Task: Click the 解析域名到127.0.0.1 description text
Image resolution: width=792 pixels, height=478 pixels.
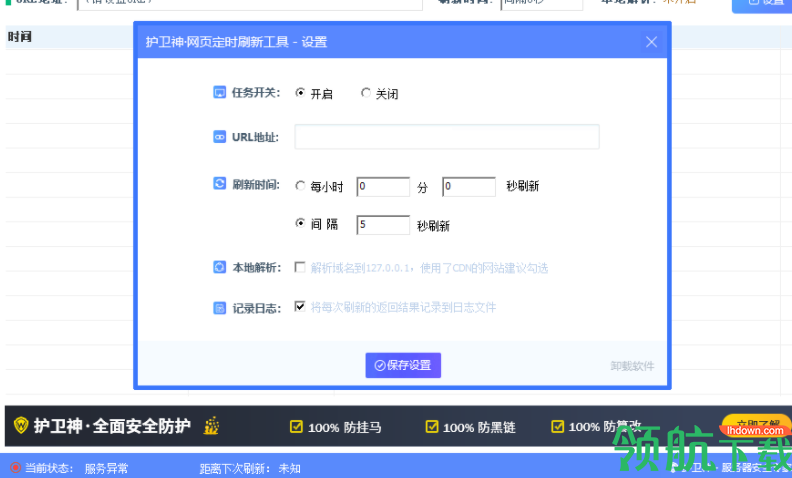Action: coord(429,267)
